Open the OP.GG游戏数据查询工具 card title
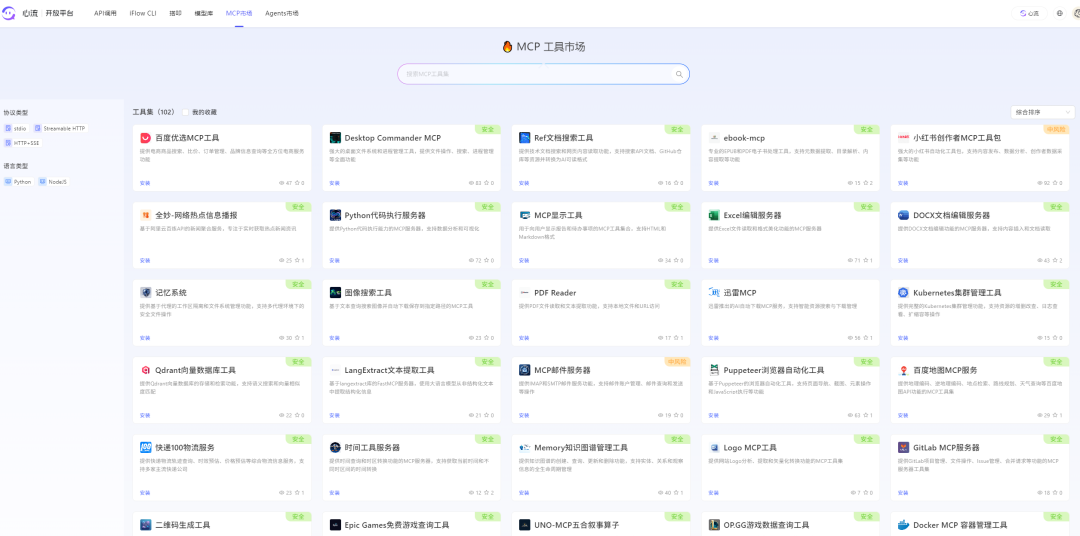This screenshot has width=1080, height=536. [767, 525]
